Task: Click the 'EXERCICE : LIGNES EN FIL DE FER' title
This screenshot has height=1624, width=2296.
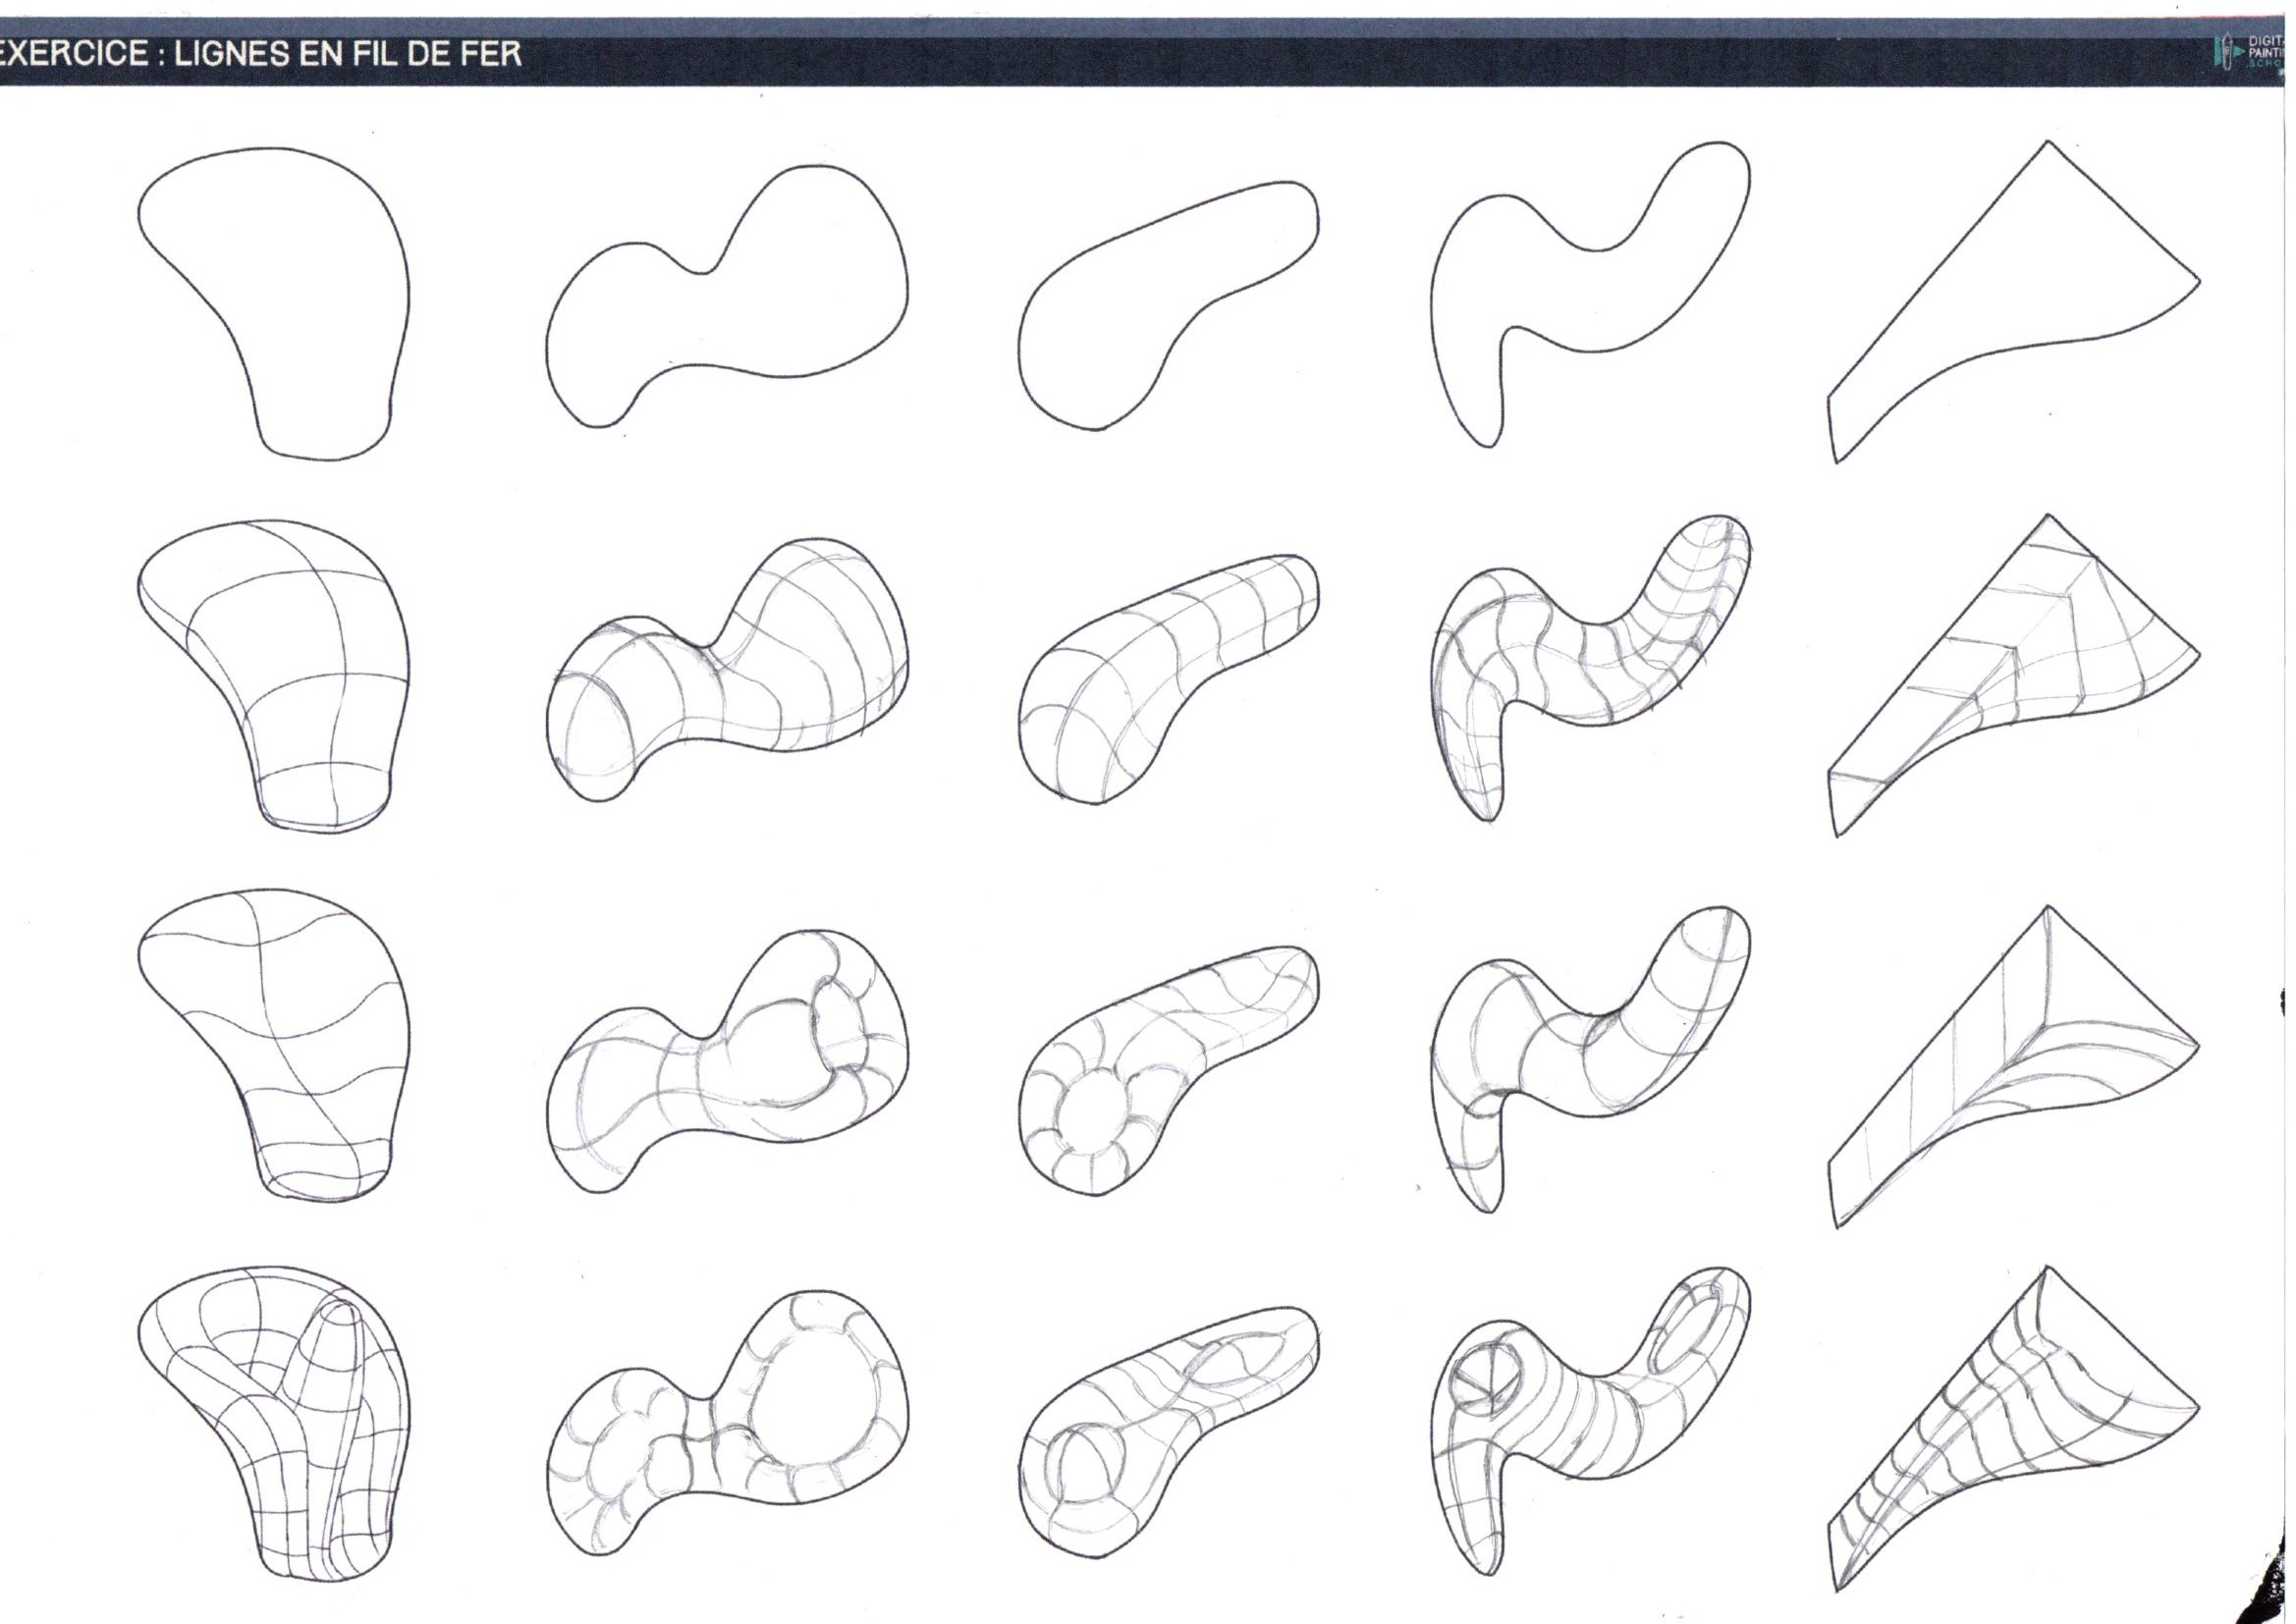Action: click(262, 54)
